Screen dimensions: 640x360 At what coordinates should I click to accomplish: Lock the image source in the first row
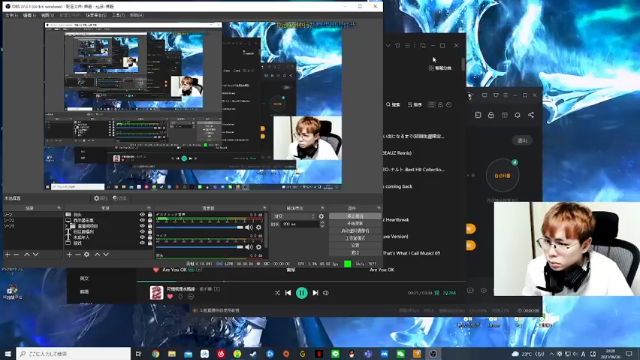tap(150, 214)
